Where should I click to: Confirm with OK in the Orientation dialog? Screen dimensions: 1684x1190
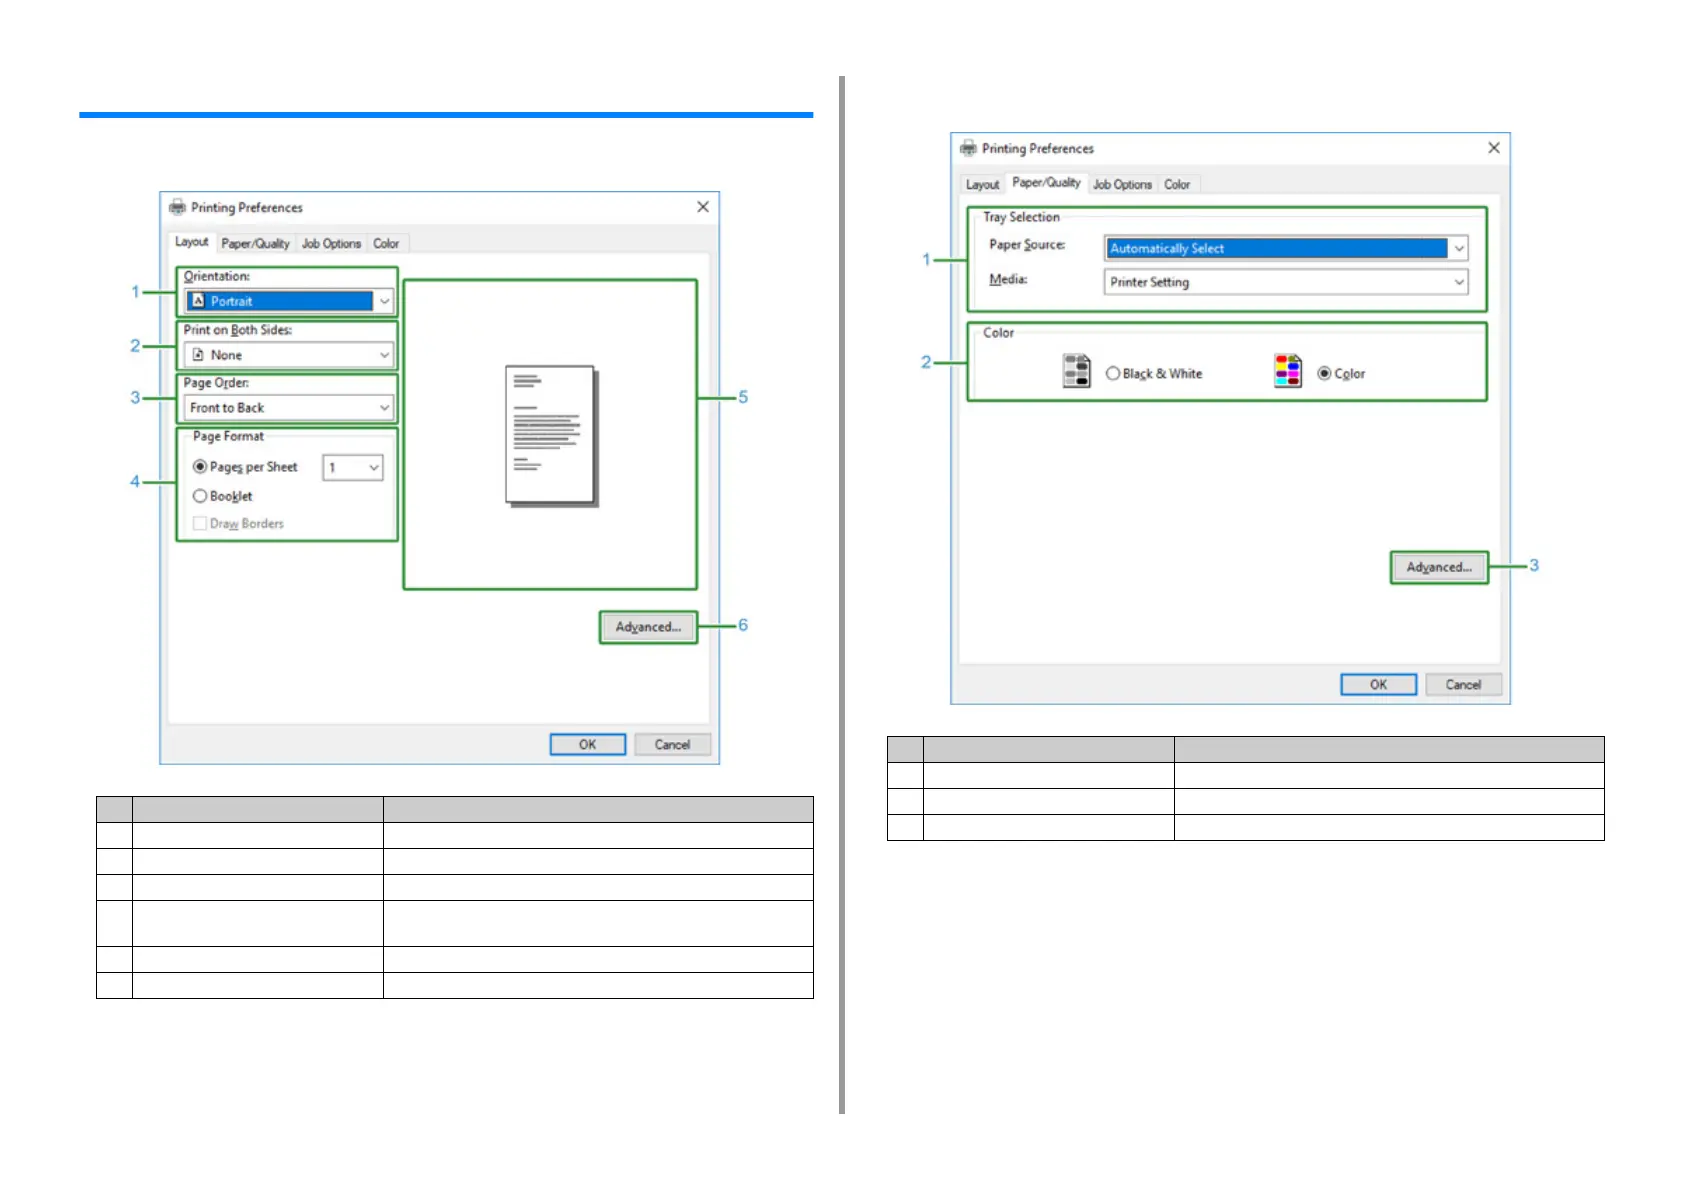[x=588, y=745]
